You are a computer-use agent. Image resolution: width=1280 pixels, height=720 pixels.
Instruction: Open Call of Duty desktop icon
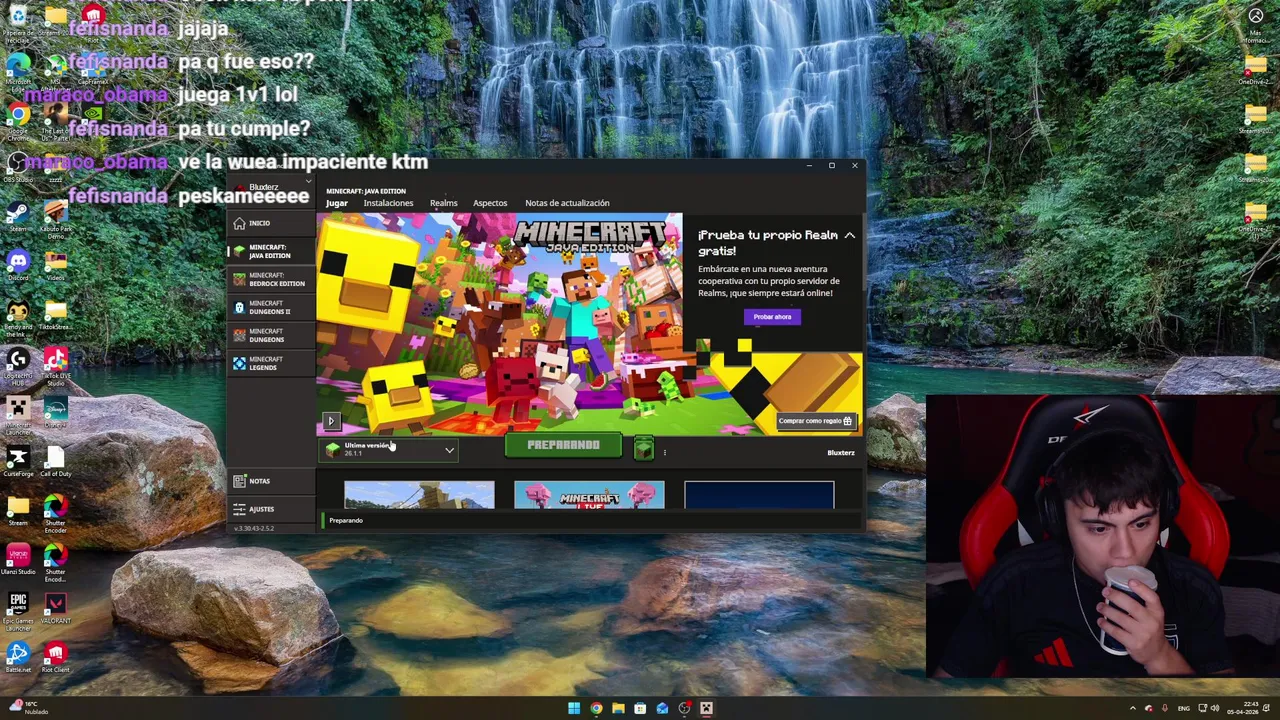[x=55, y=461]
